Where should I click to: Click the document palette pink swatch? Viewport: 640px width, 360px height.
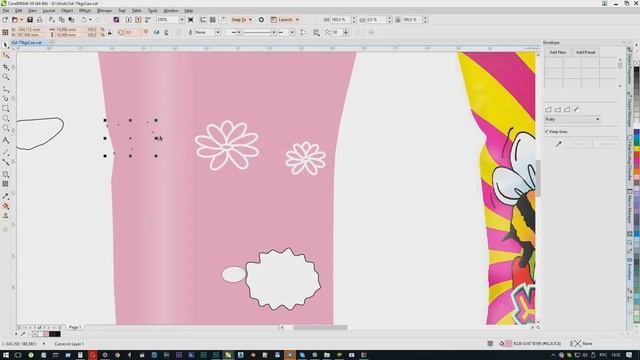[46, 334]
